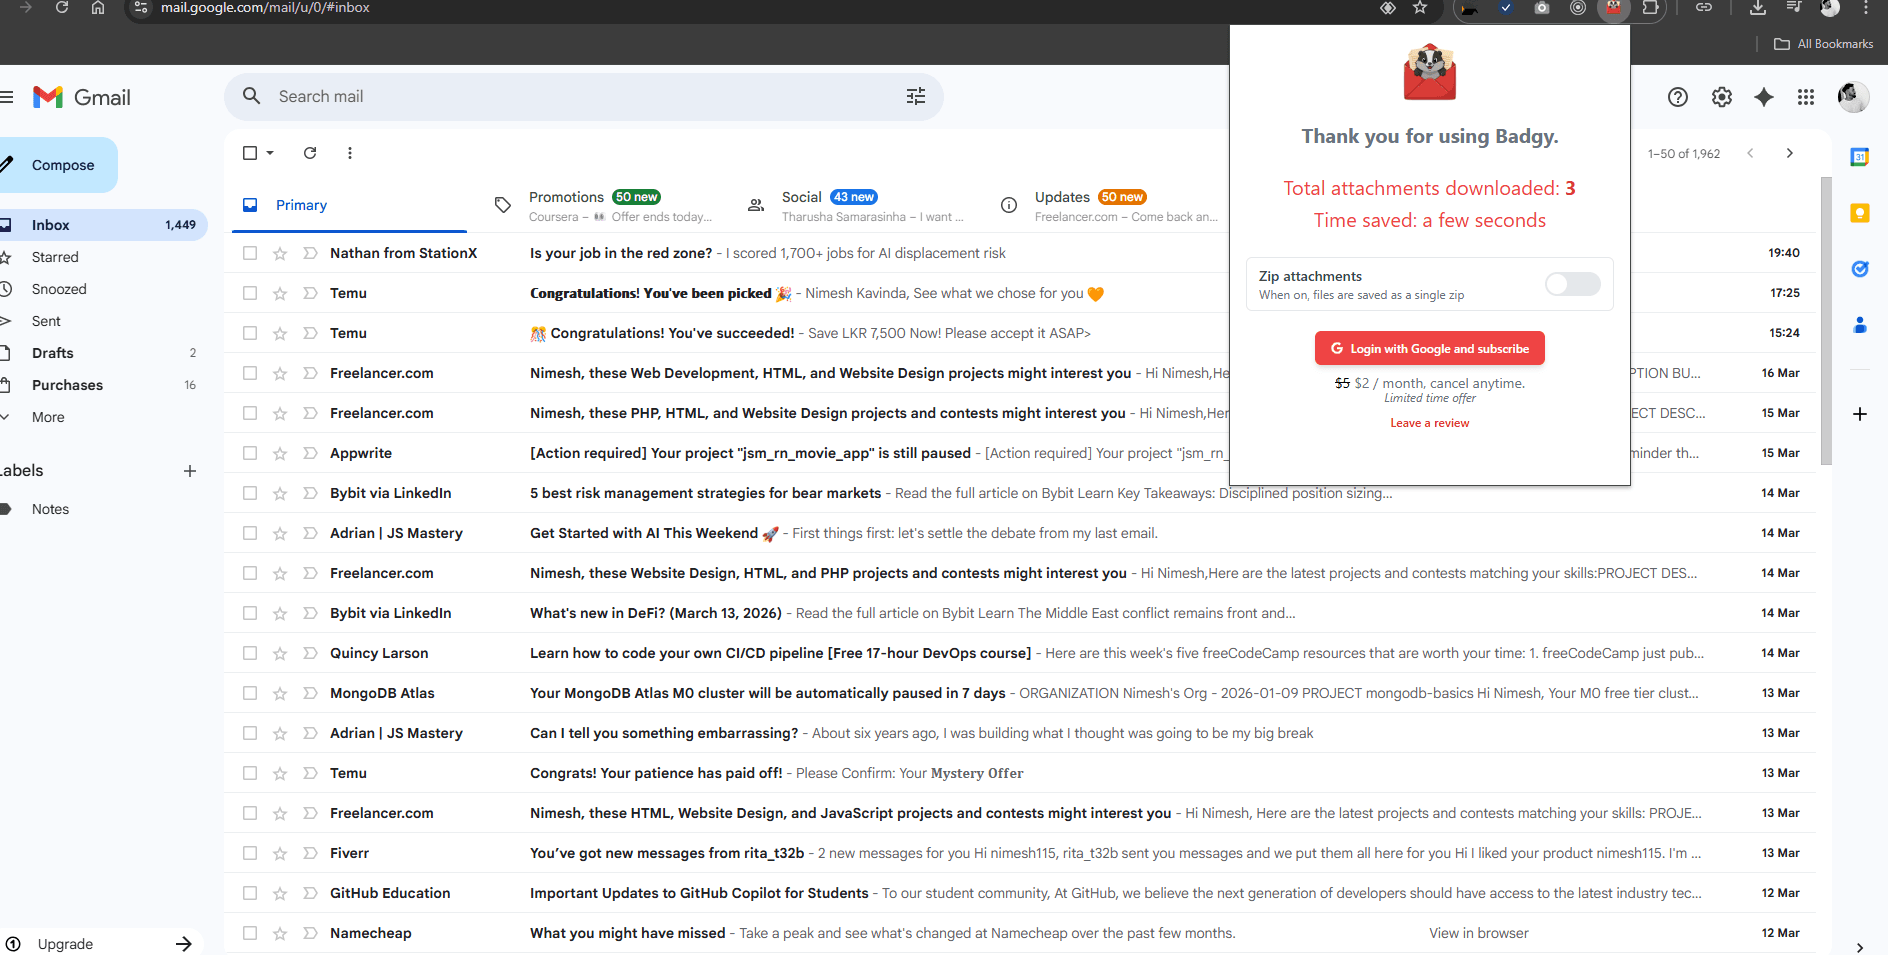
Task: Open select dropdown arrow beside select-all checkbox
Action: pyautogui.click(x=270, y=153)
